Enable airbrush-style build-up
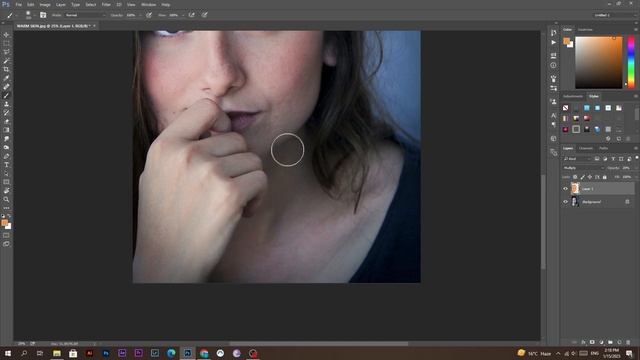 [191, 15]
